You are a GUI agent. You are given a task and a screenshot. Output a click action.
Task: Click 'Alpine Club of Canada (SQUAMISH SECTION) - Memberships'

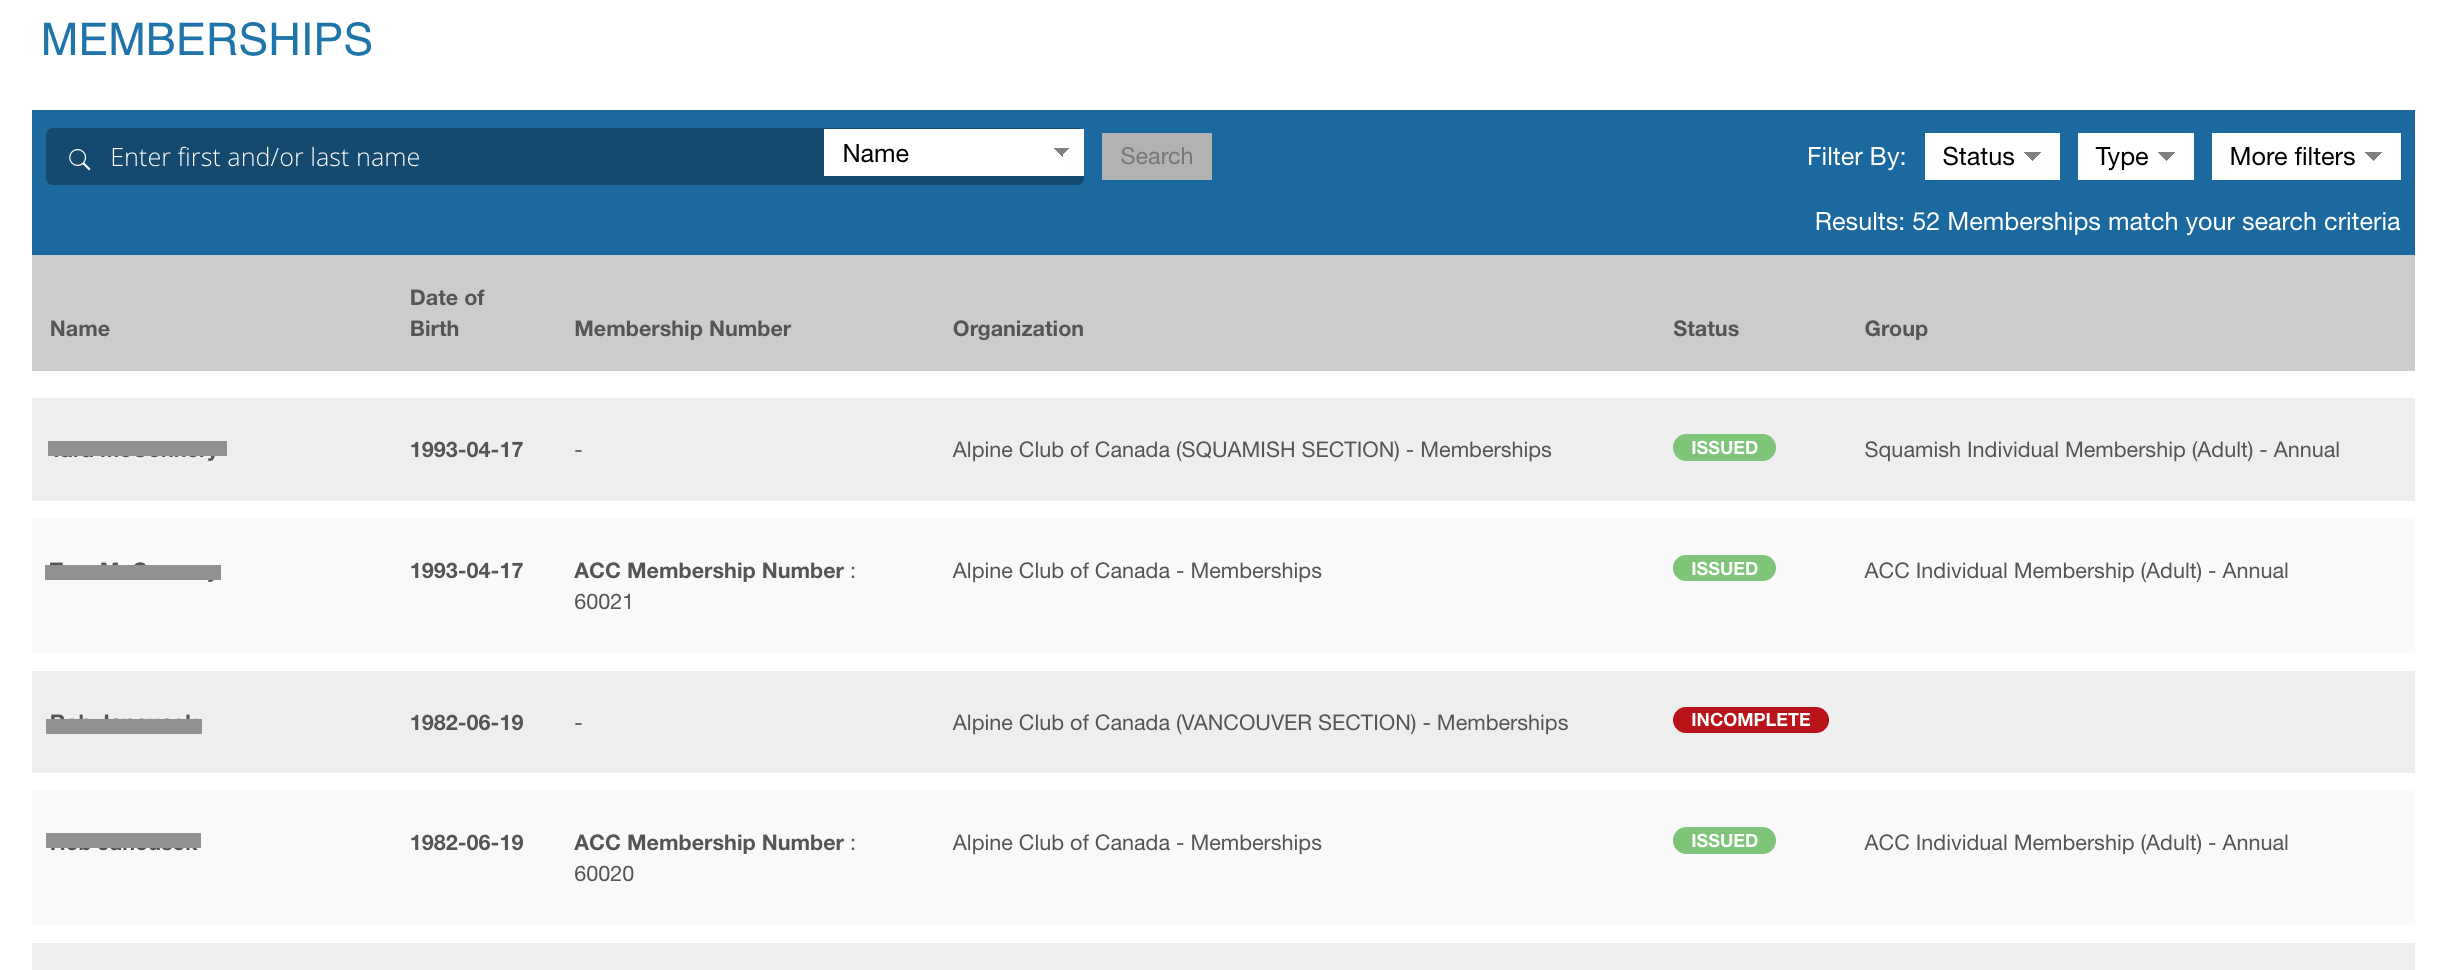pos(1252,450)
